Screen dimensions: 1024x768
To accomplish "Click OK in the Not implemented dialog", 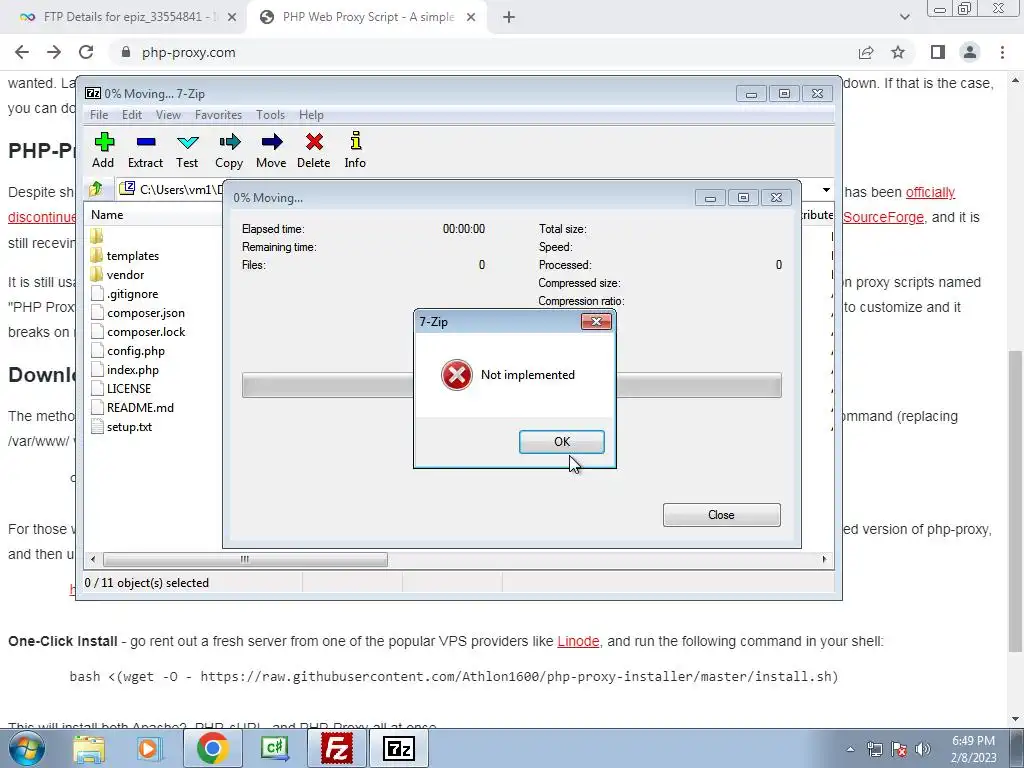I will coord(562,442).
